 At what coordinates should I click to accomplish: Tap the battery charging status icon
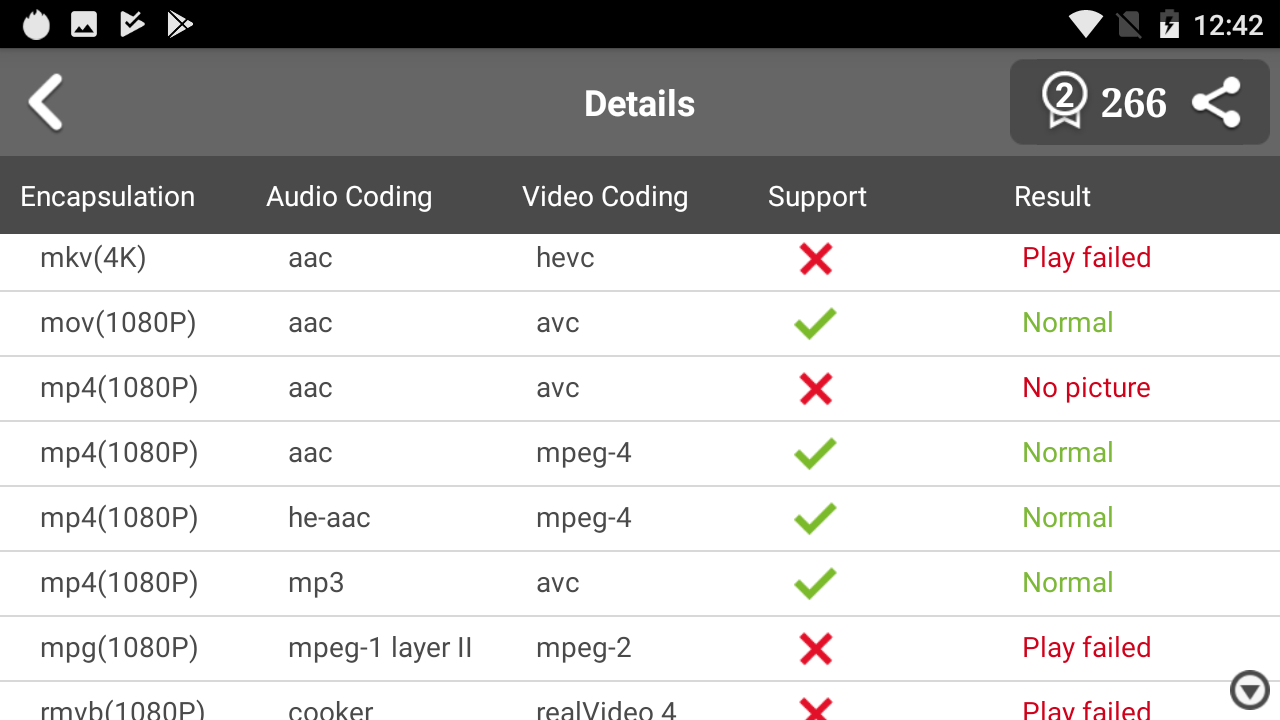pyautogui.click(x=1168, y=24)
